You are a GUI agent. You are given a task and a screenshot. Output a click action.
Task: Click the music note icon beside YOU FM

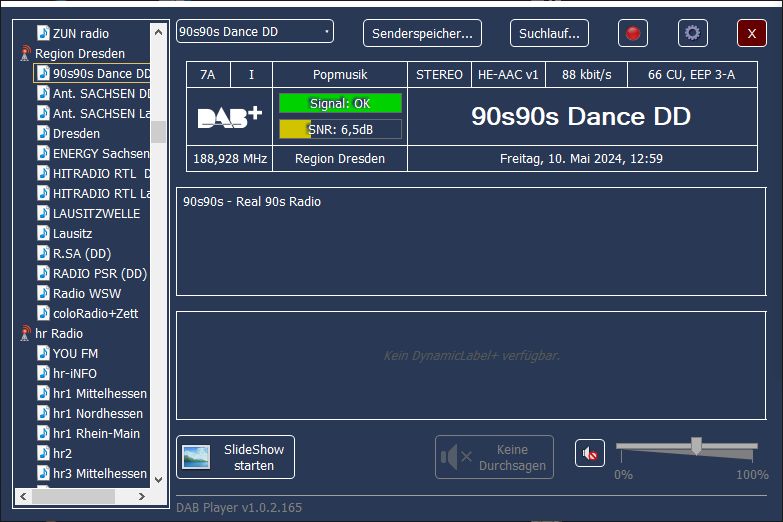click(43, 354)
